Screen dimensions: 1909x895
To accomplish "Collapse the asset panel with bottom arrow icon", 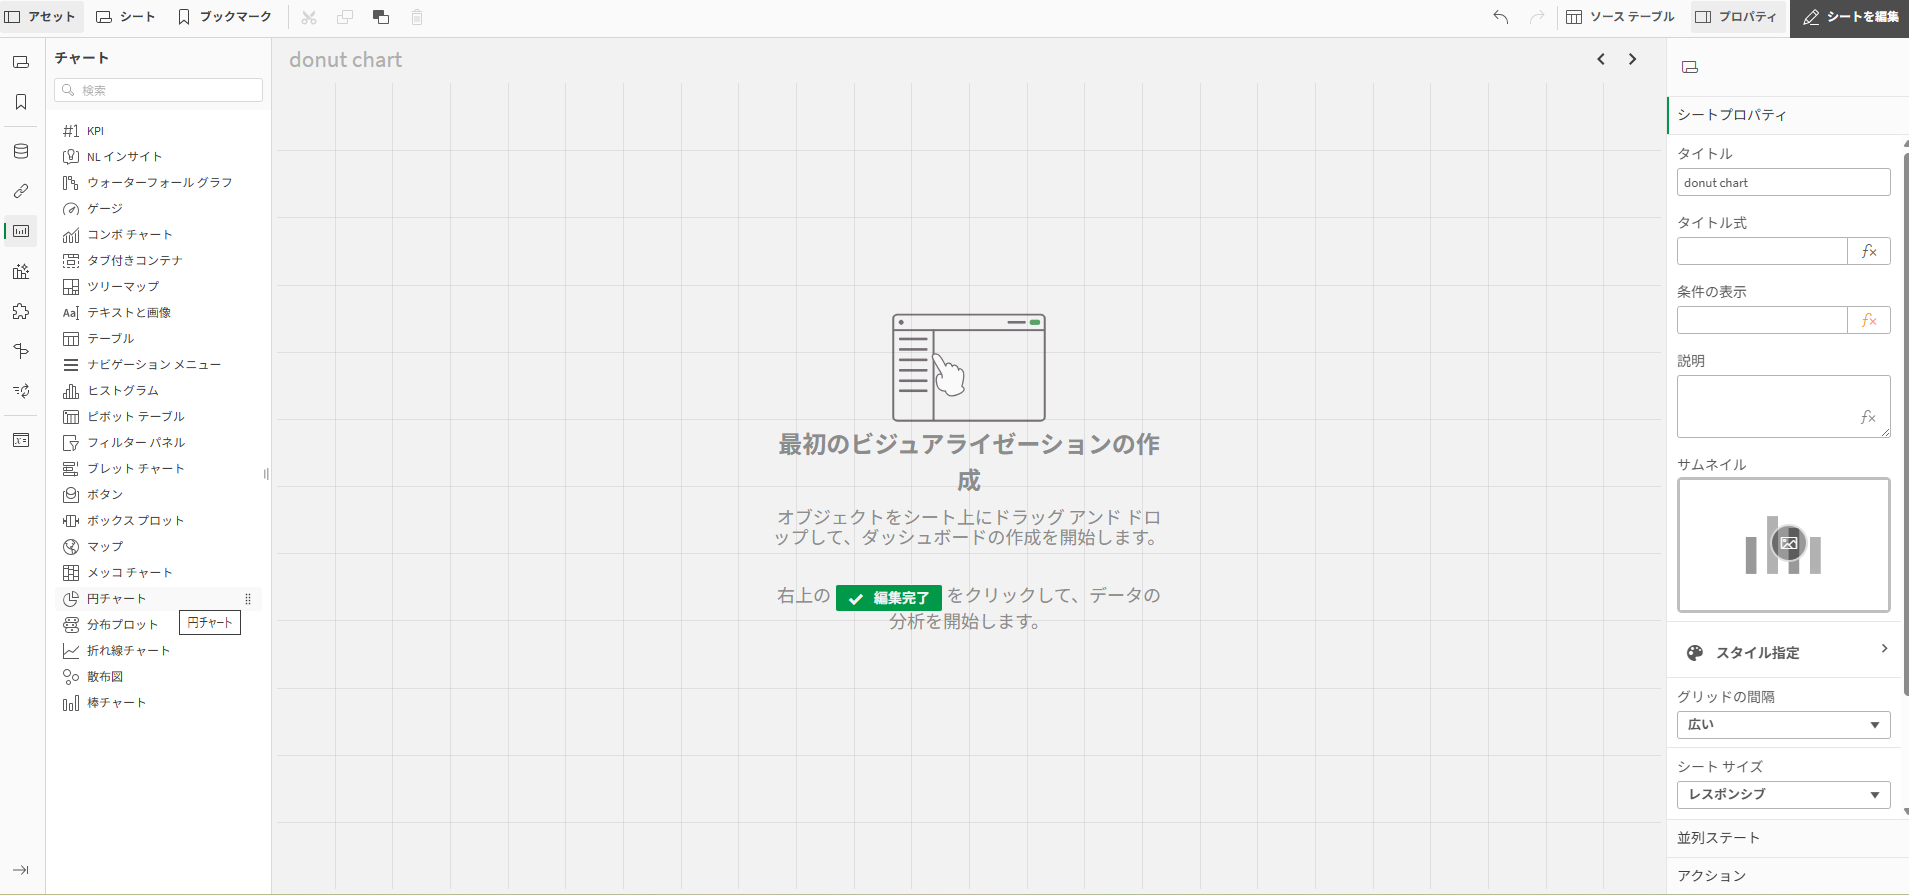I will (x=21, y=870).
